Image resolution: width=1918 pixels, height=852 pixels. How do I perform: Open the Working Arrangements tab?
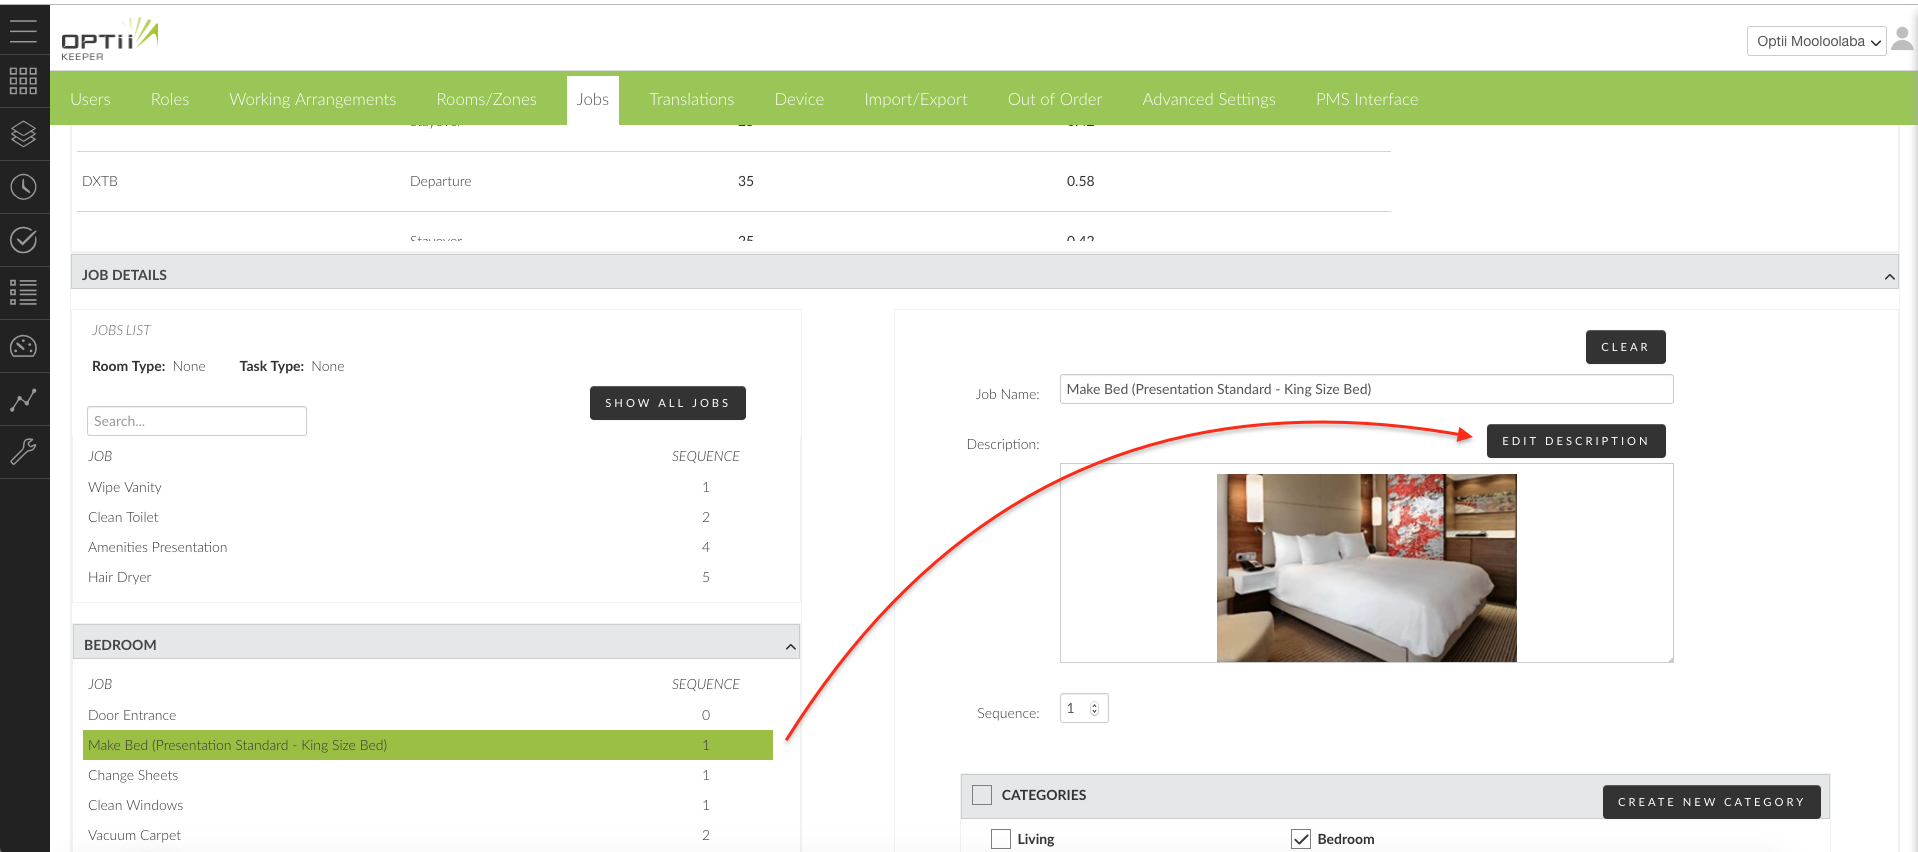(x=313, y=99)
